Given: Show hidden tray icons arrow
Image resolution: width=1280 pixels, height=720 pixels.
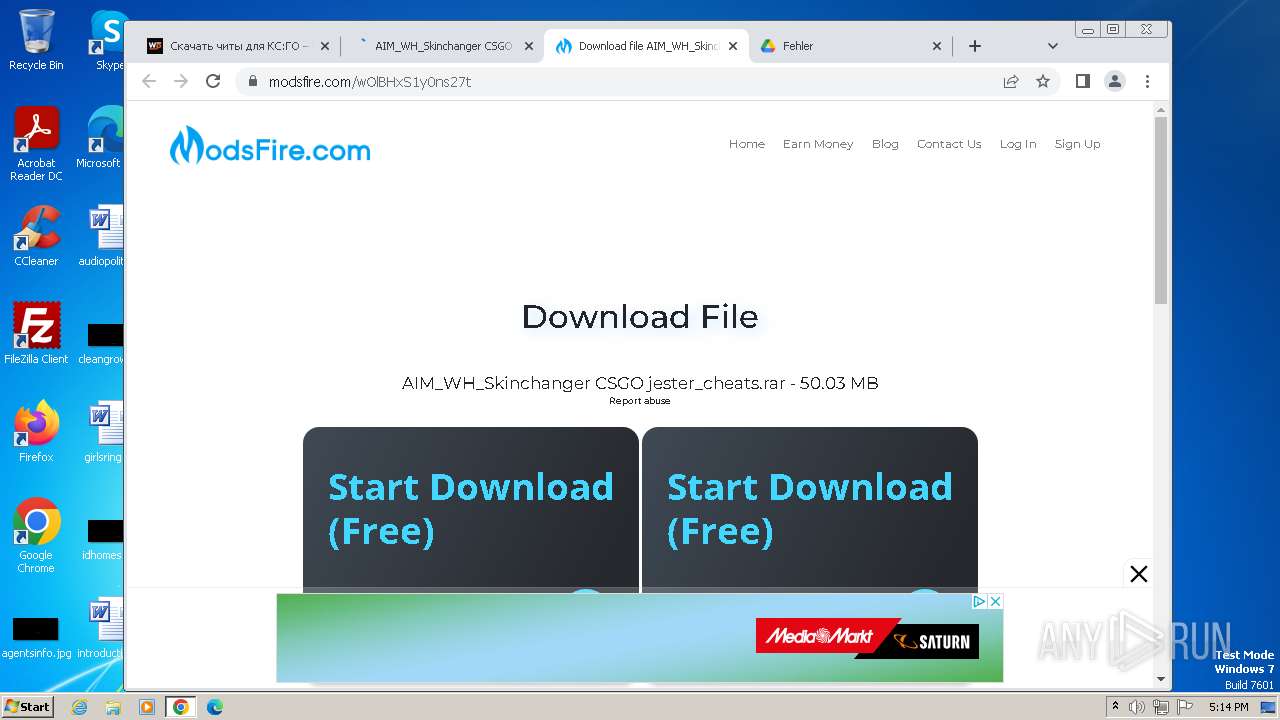Looking at the screenshot, I should [1115, 707].
